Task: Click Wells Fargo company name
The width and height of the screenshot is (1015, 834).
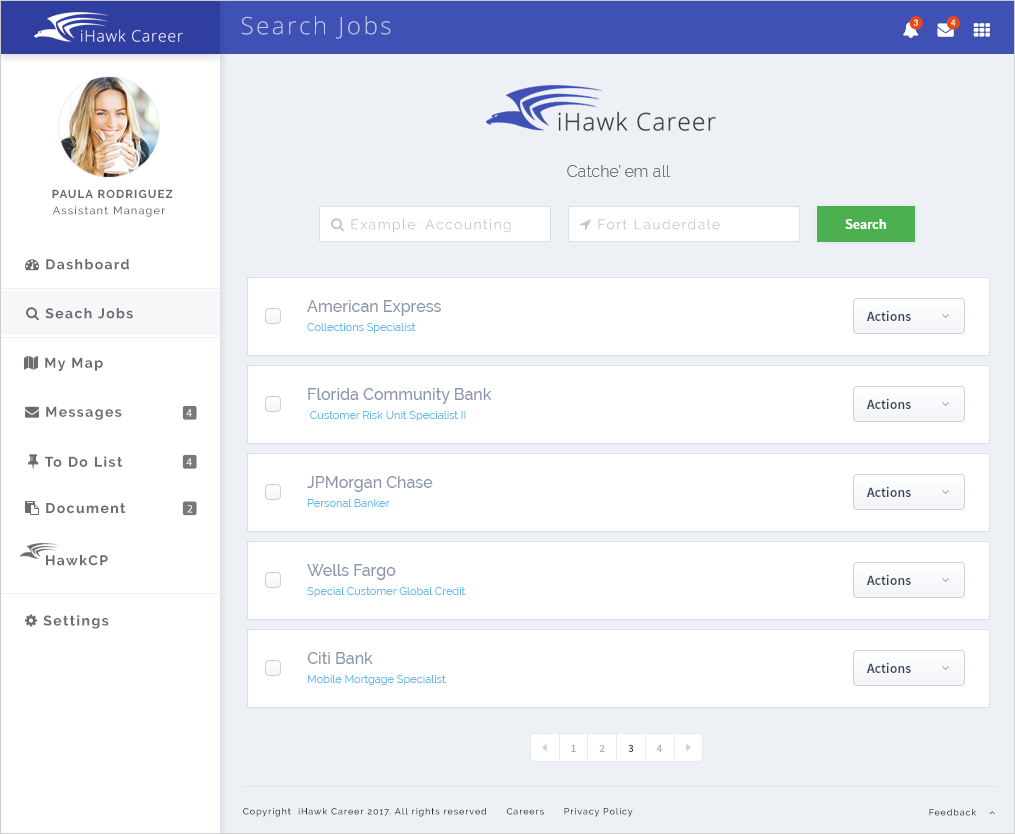Action: (351, 570)
